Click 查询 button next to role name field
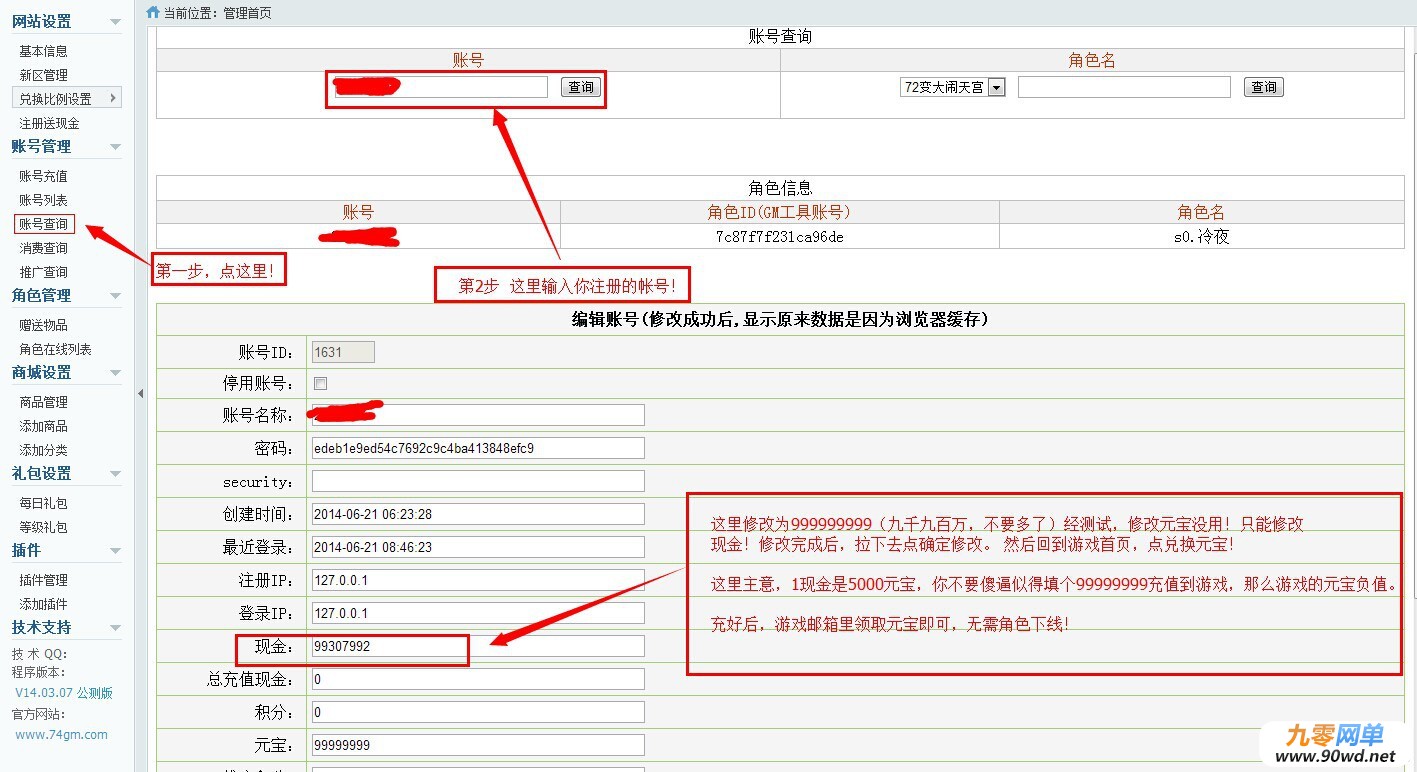1417x772 pixels. [1264, 87]
